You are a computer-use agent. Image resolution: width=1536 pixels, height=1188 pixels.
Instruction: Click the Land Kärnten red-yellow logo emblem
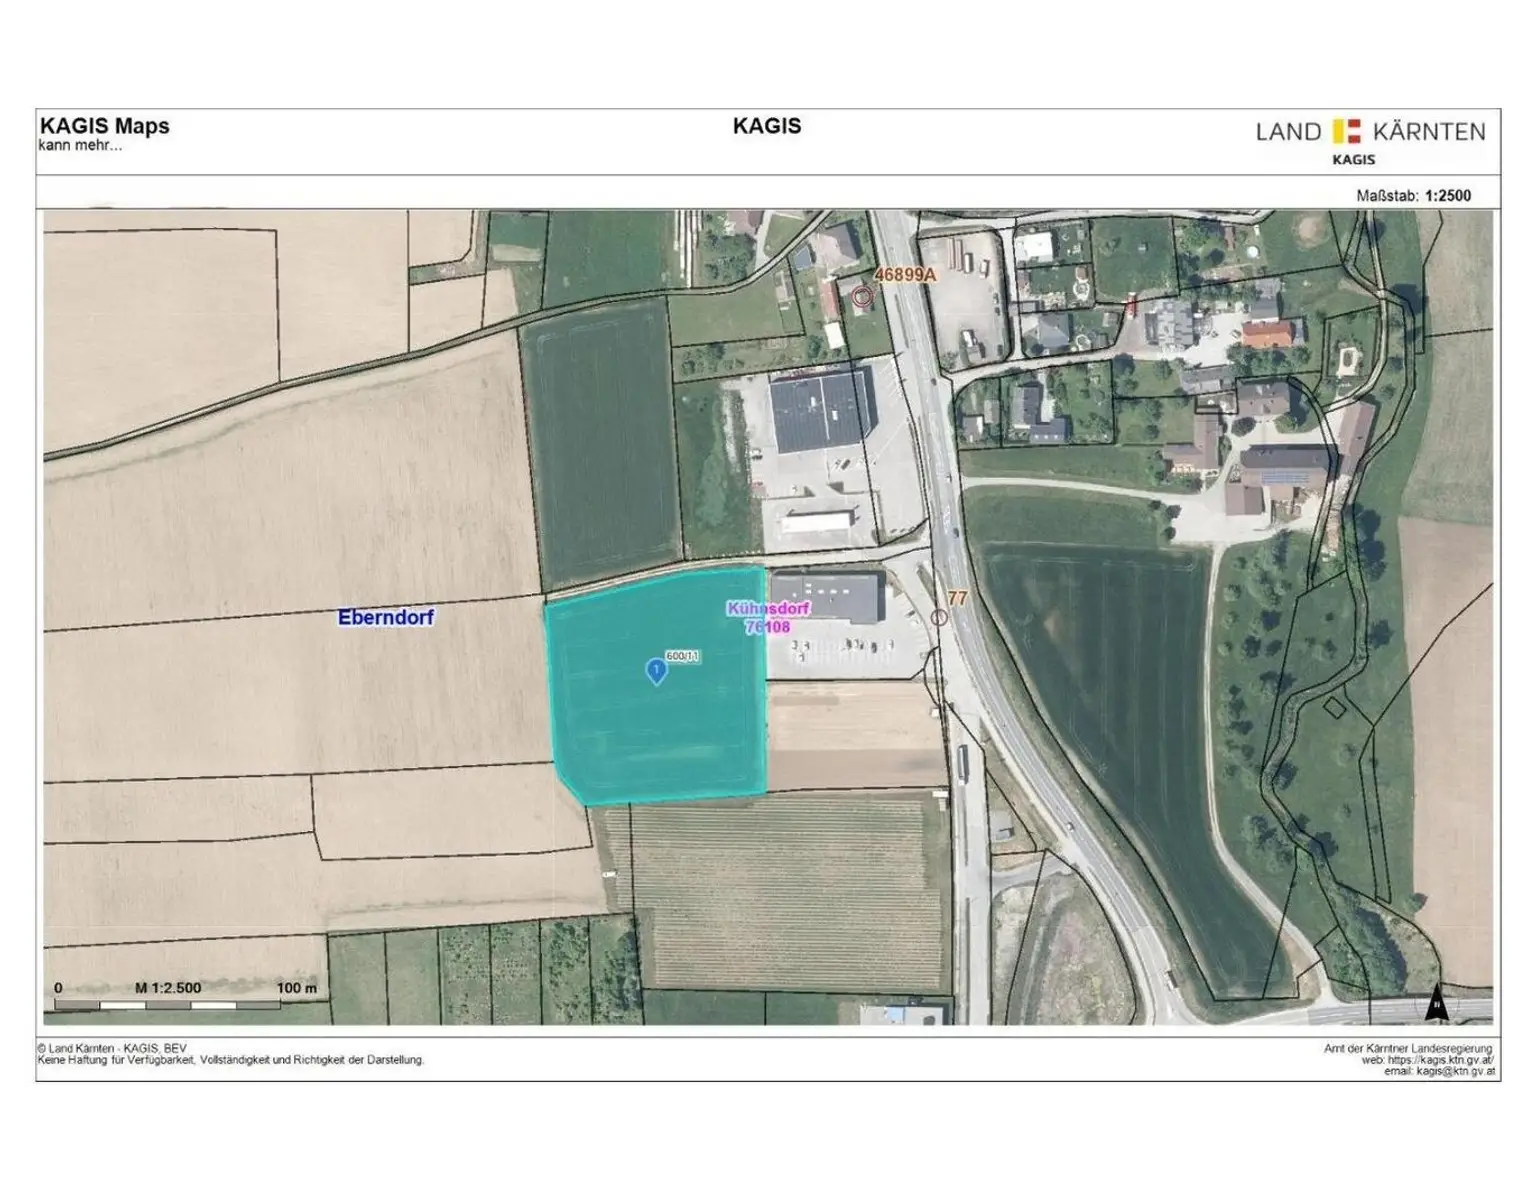[x=1347, y=131]
